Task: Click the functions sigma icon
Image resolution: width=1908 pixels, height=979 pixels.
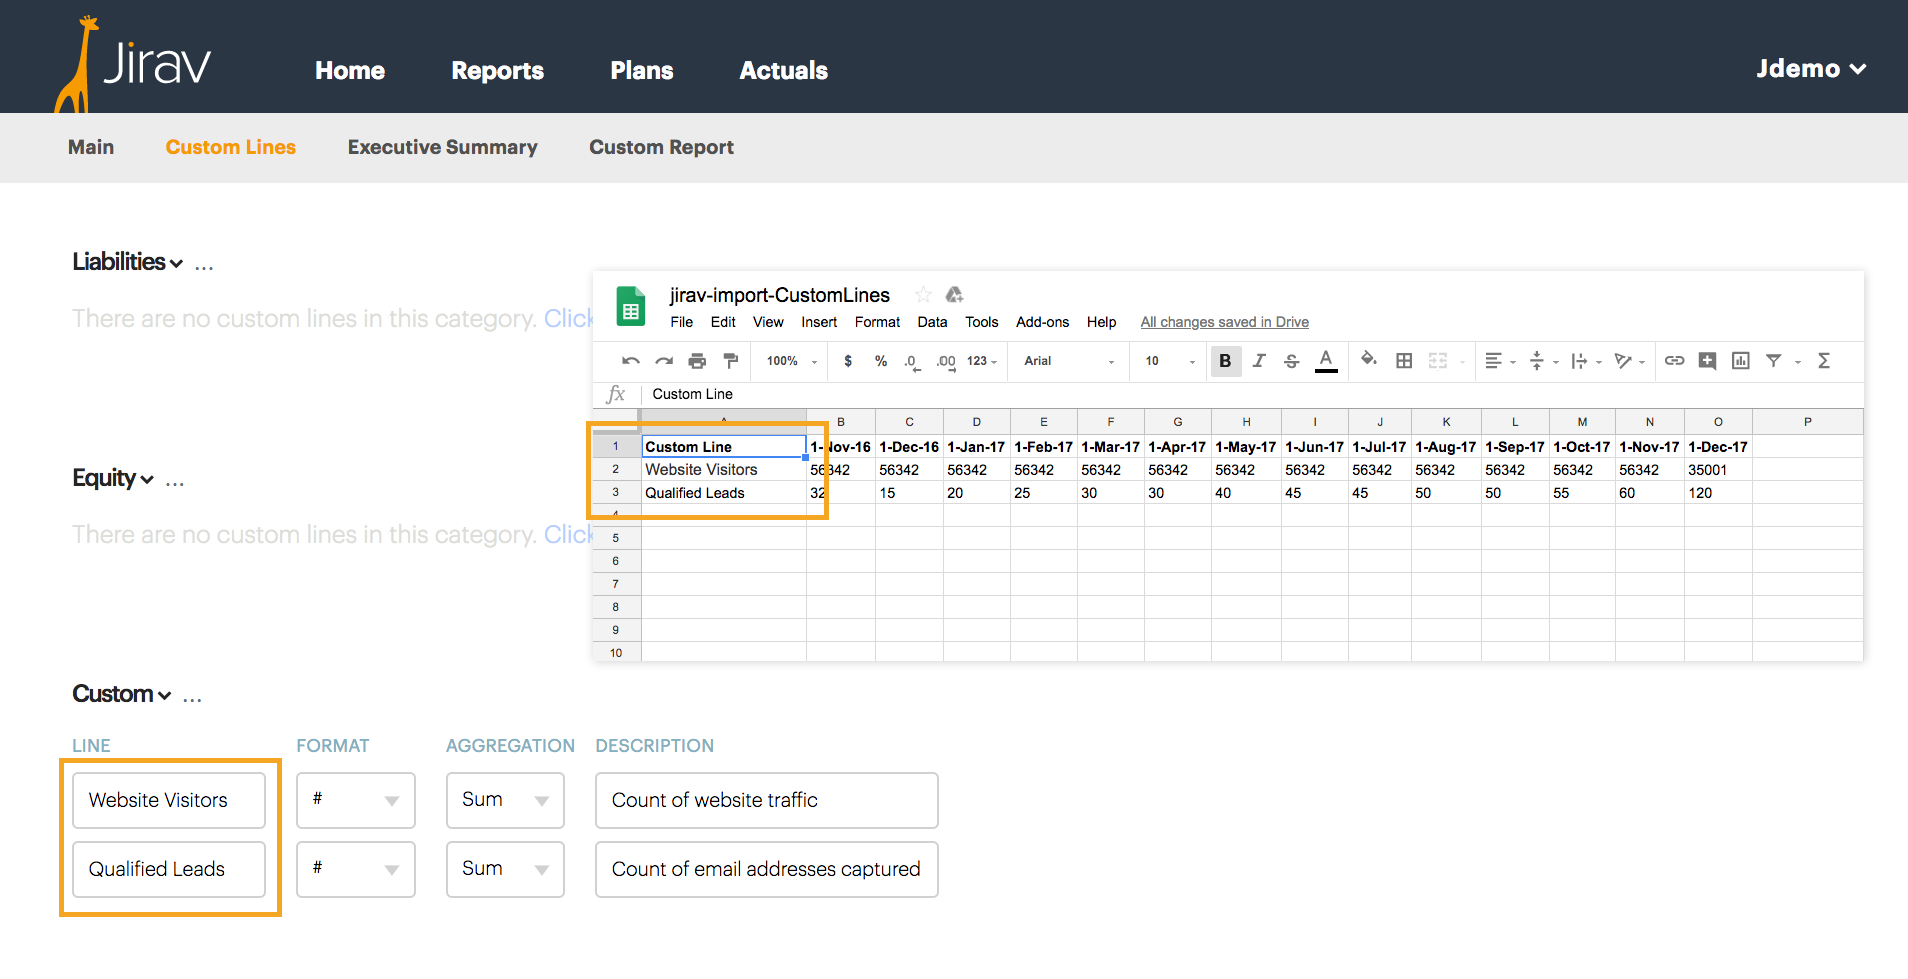Action: pyautogui.click(x=1823, y=361)
